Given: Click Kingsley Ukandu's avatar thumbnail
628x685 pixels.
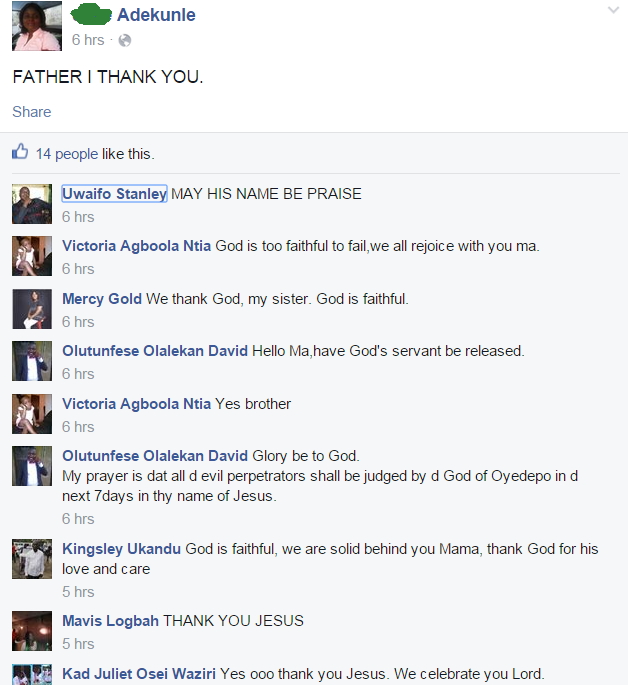Looking at the screenshot, I should point(32,559).
